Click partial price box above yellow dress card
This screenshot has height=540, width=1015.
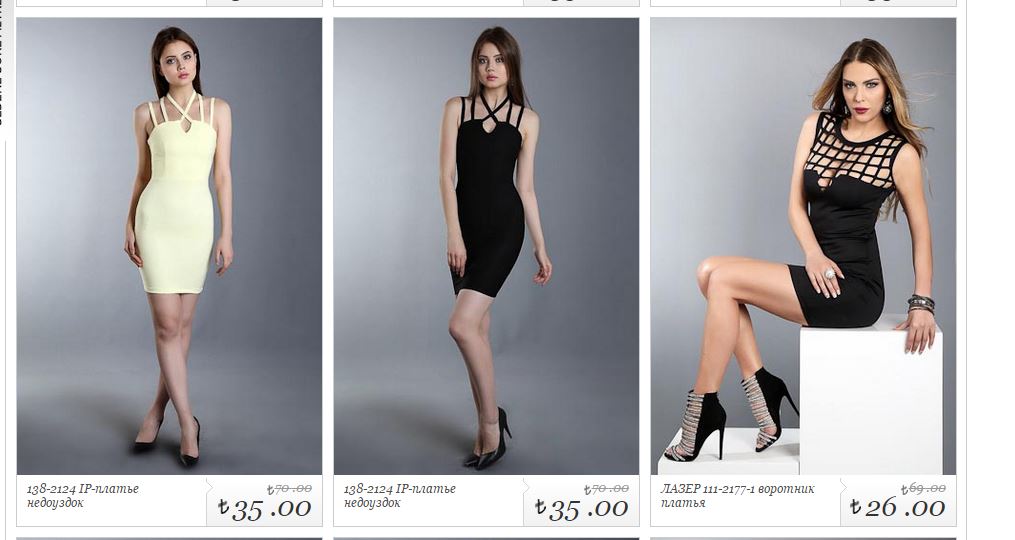pyautogui.click(x=263, y=3)
